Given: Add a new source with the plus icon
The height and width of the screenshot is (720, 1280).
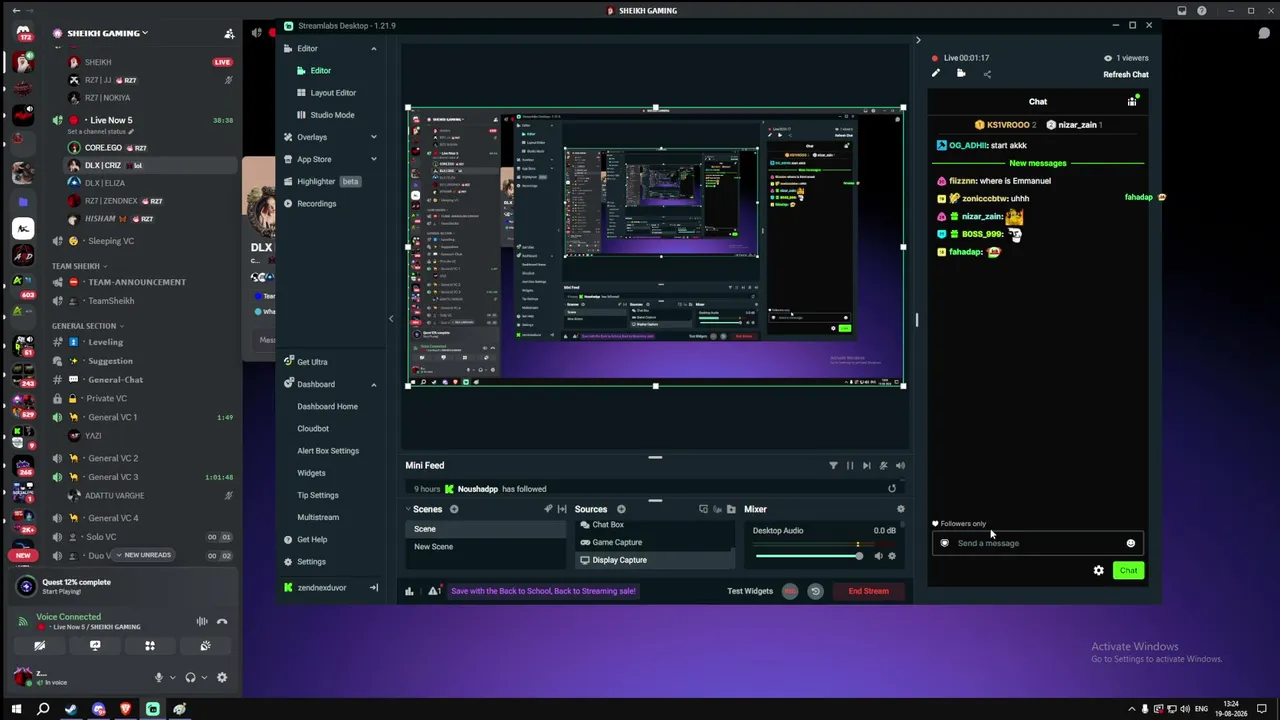Looking at the screenshot, I should 621,509.
